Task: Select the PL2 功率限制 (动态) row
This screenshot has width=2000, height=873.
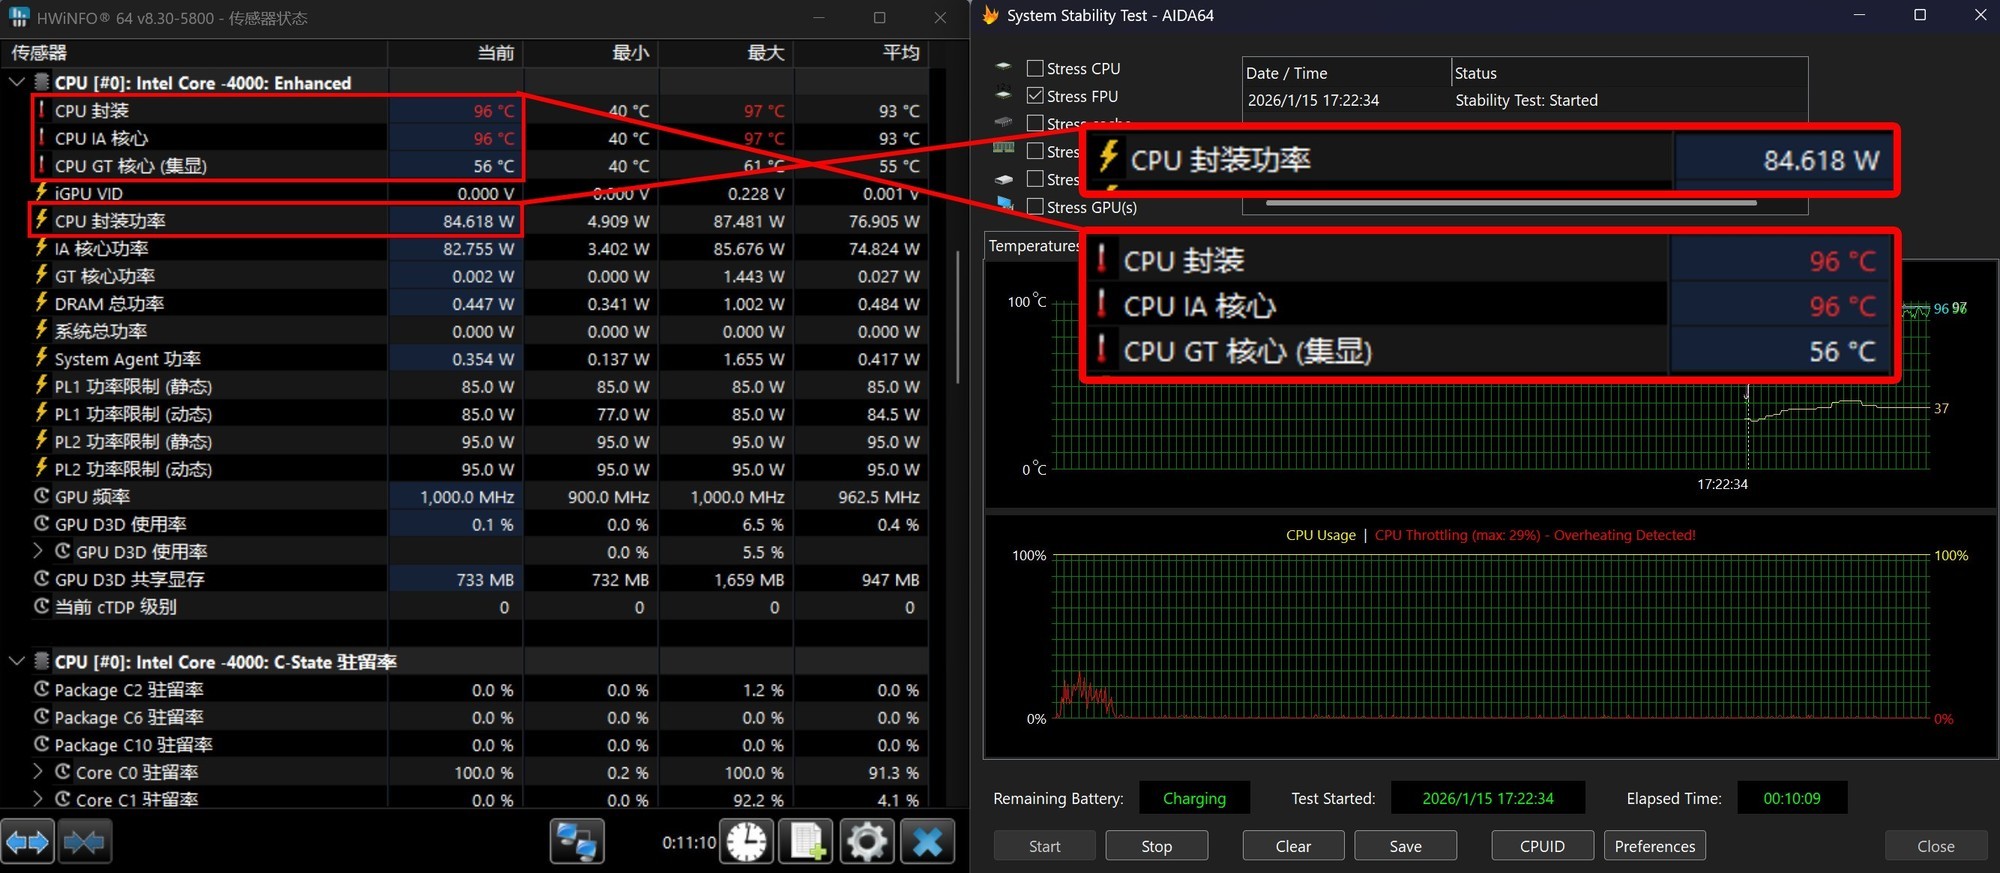Action: pyautogui.click(x=478, y=468)
